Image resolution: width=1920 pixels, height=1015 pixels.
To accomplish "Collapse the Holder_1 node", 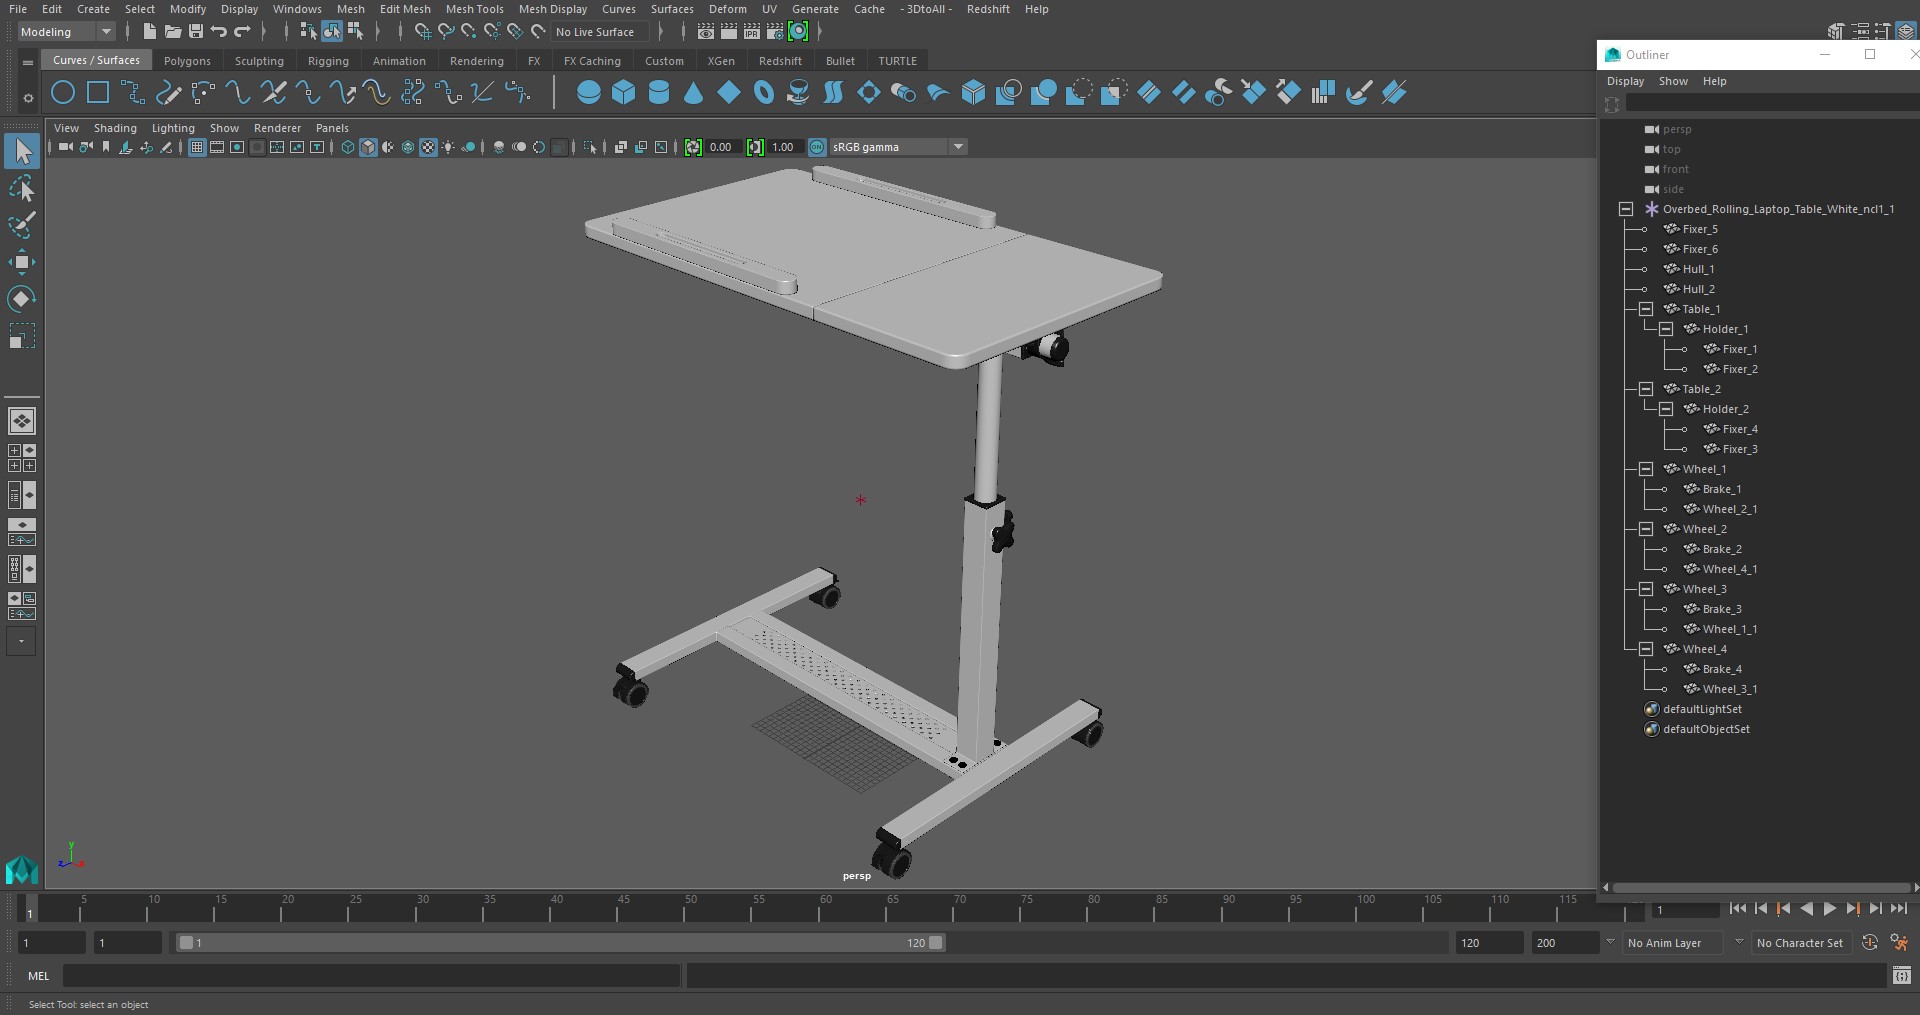I will point(1666,329).
